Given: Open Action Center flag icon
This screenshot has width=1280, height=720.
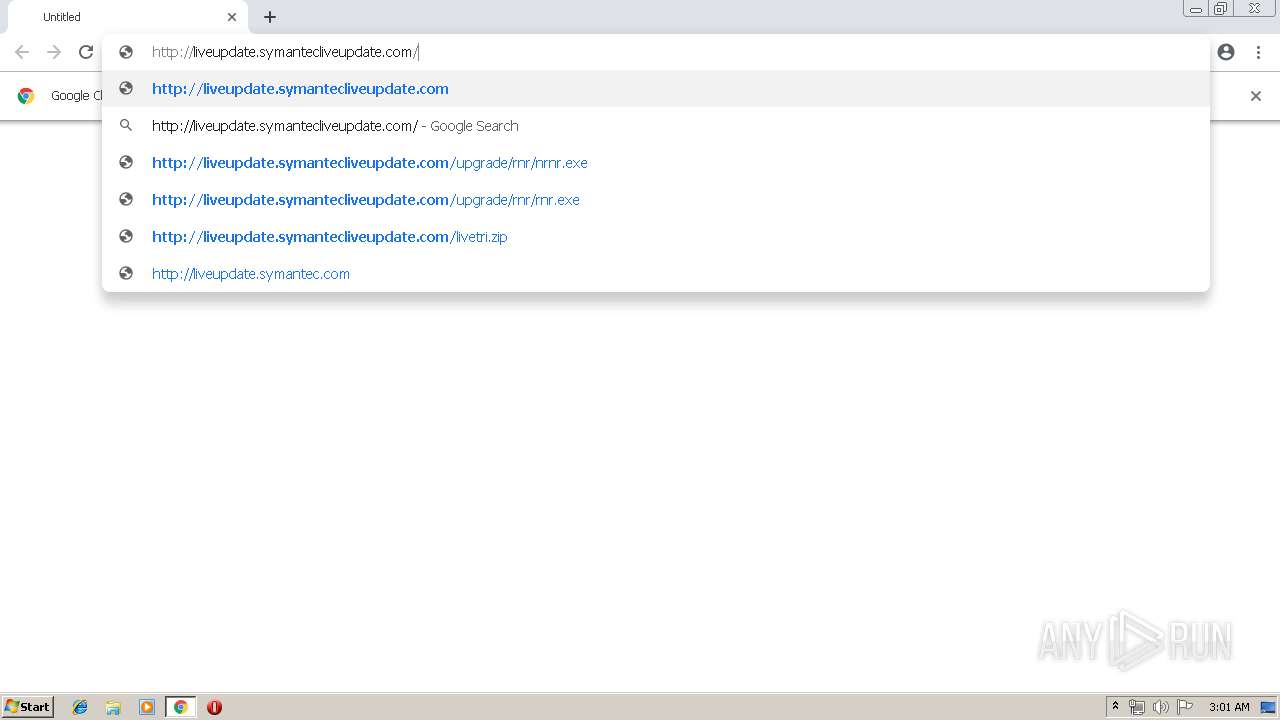Looking at the screenshot, I should (x=1185, y=707).
